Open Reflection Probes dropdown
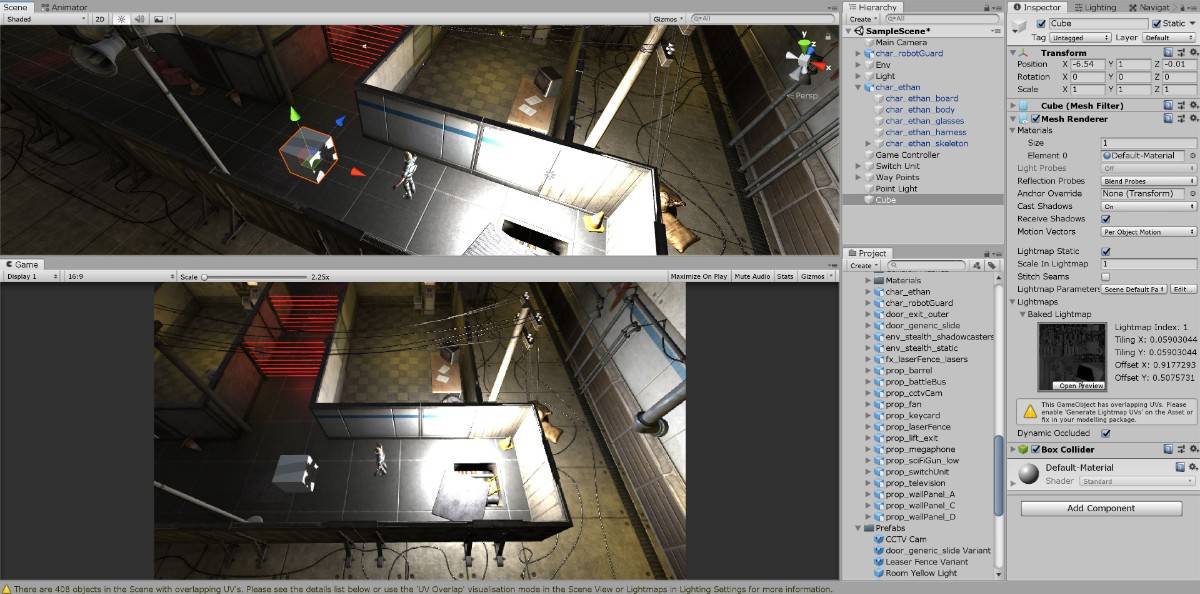The width and height of the screenshot is (1200, 594). pos(1149,181)
